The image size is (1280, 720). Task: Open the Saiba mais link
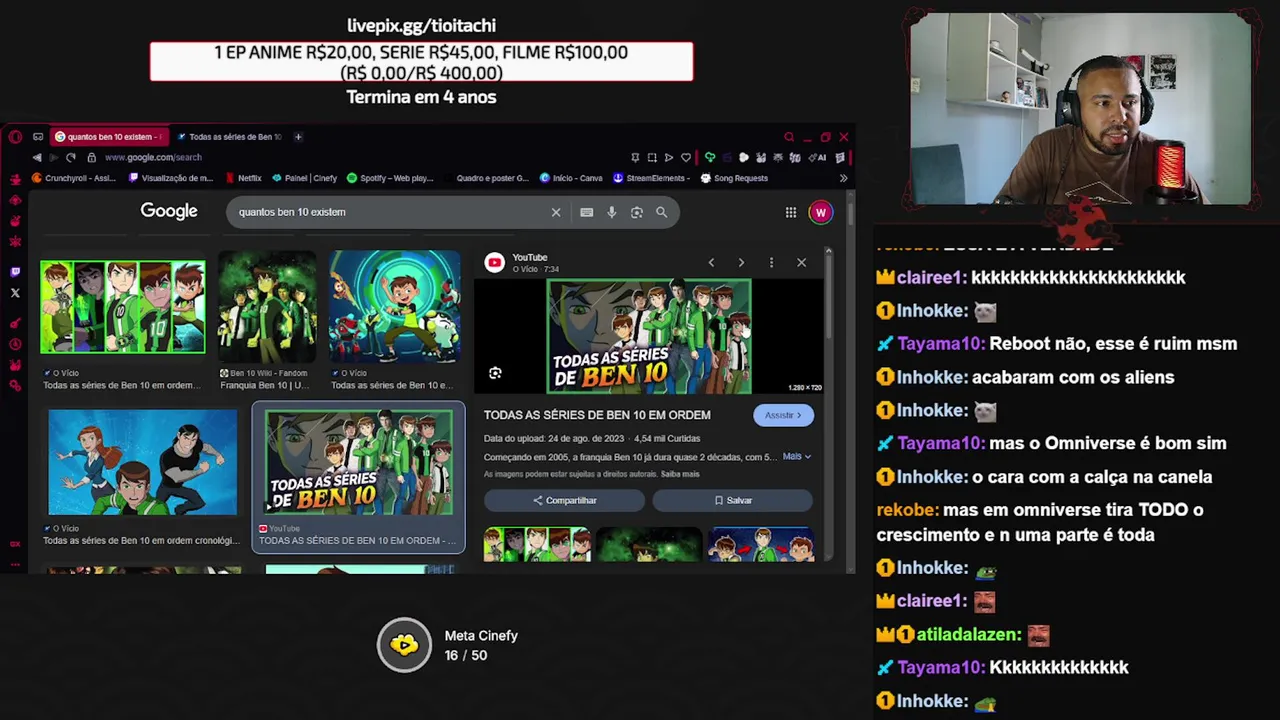(x=680, y=474)
